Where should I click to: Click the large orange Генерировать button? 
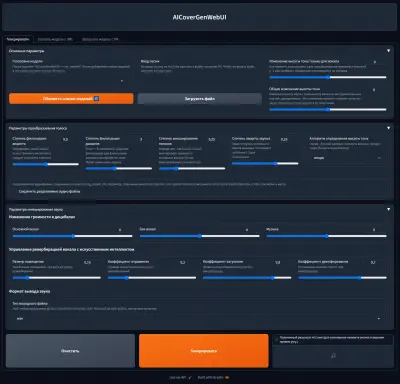(x=204, y=351)
